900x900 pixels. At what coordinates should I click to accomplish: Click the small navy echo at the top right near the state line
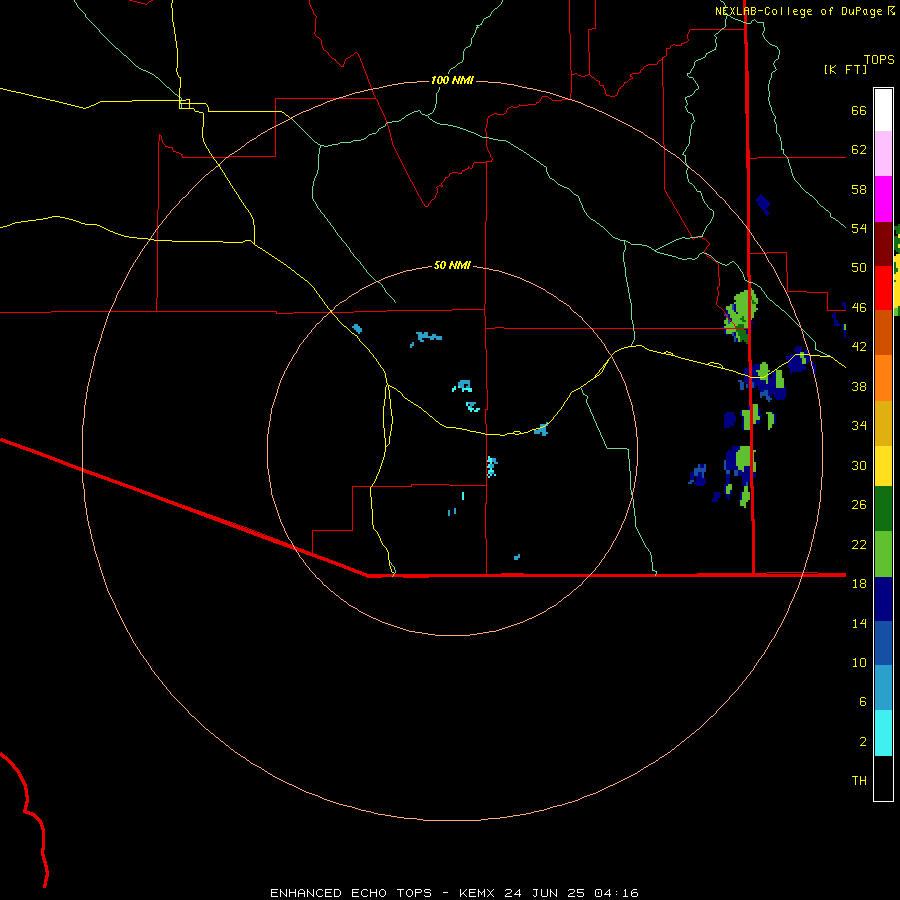coord(763,204)
